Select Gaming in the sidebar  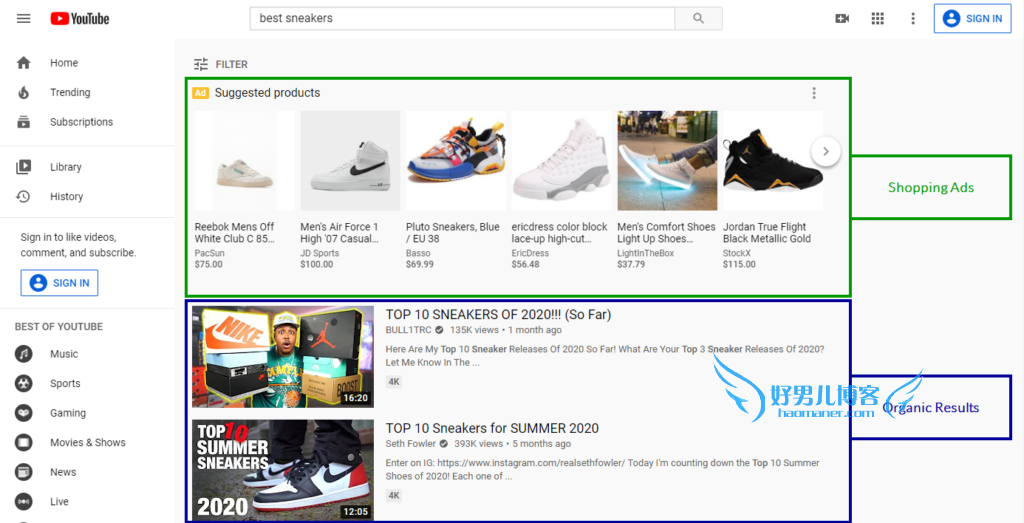click(68, 413)
